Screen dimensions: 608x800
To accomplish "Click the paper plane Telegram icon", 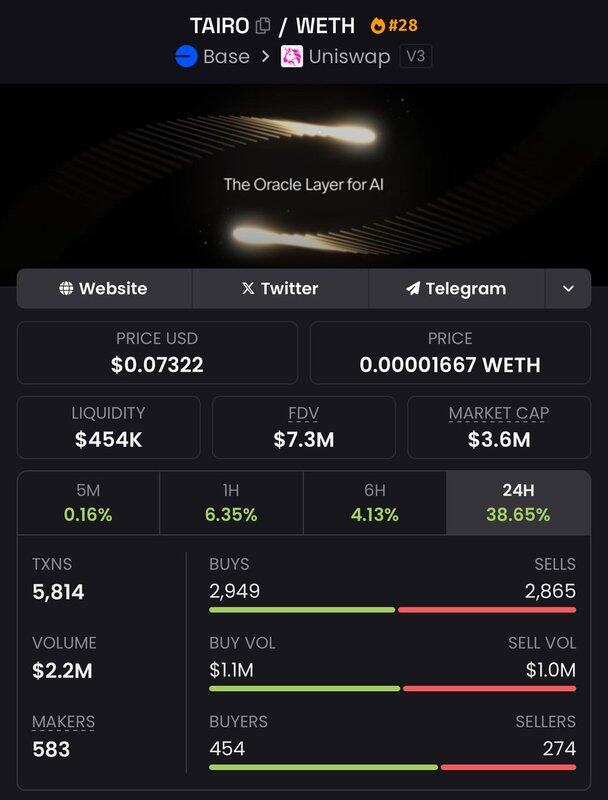I will 412,289.
